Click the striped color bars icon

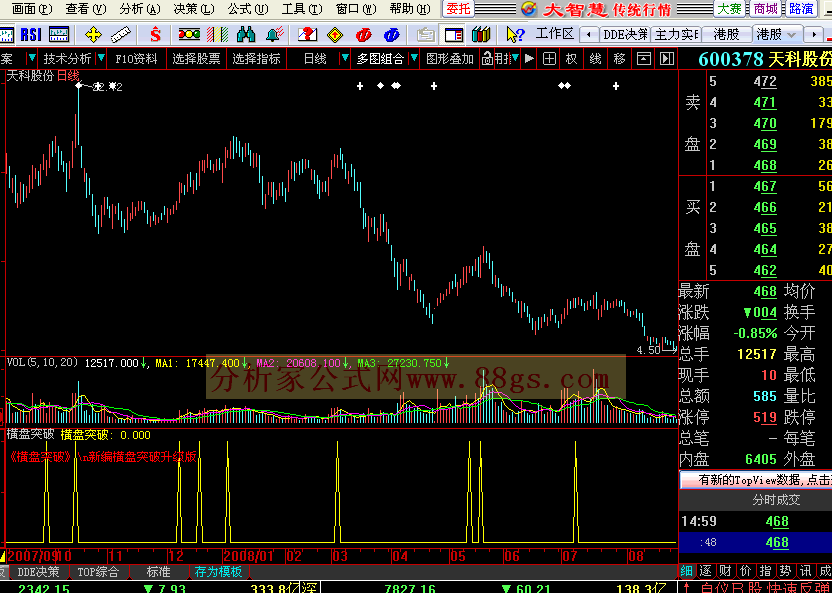218,35
